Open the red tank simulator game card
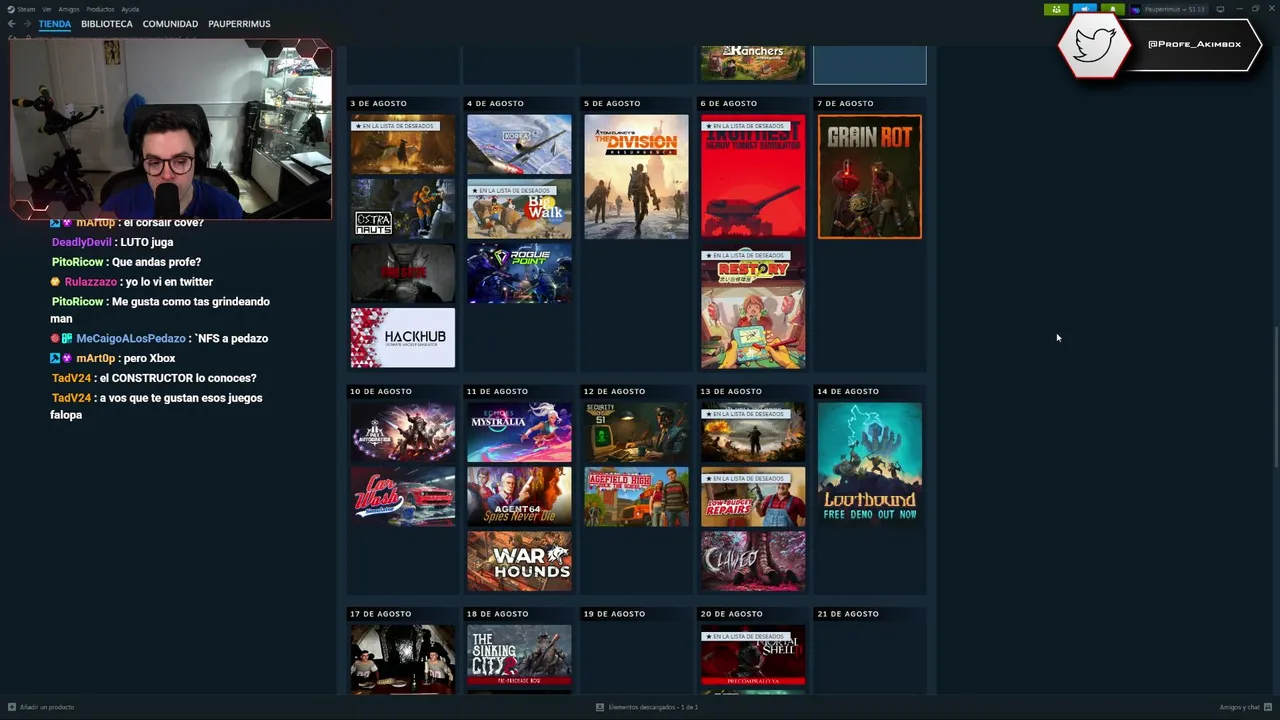The image size is (1280, 720). click(753, 177)
